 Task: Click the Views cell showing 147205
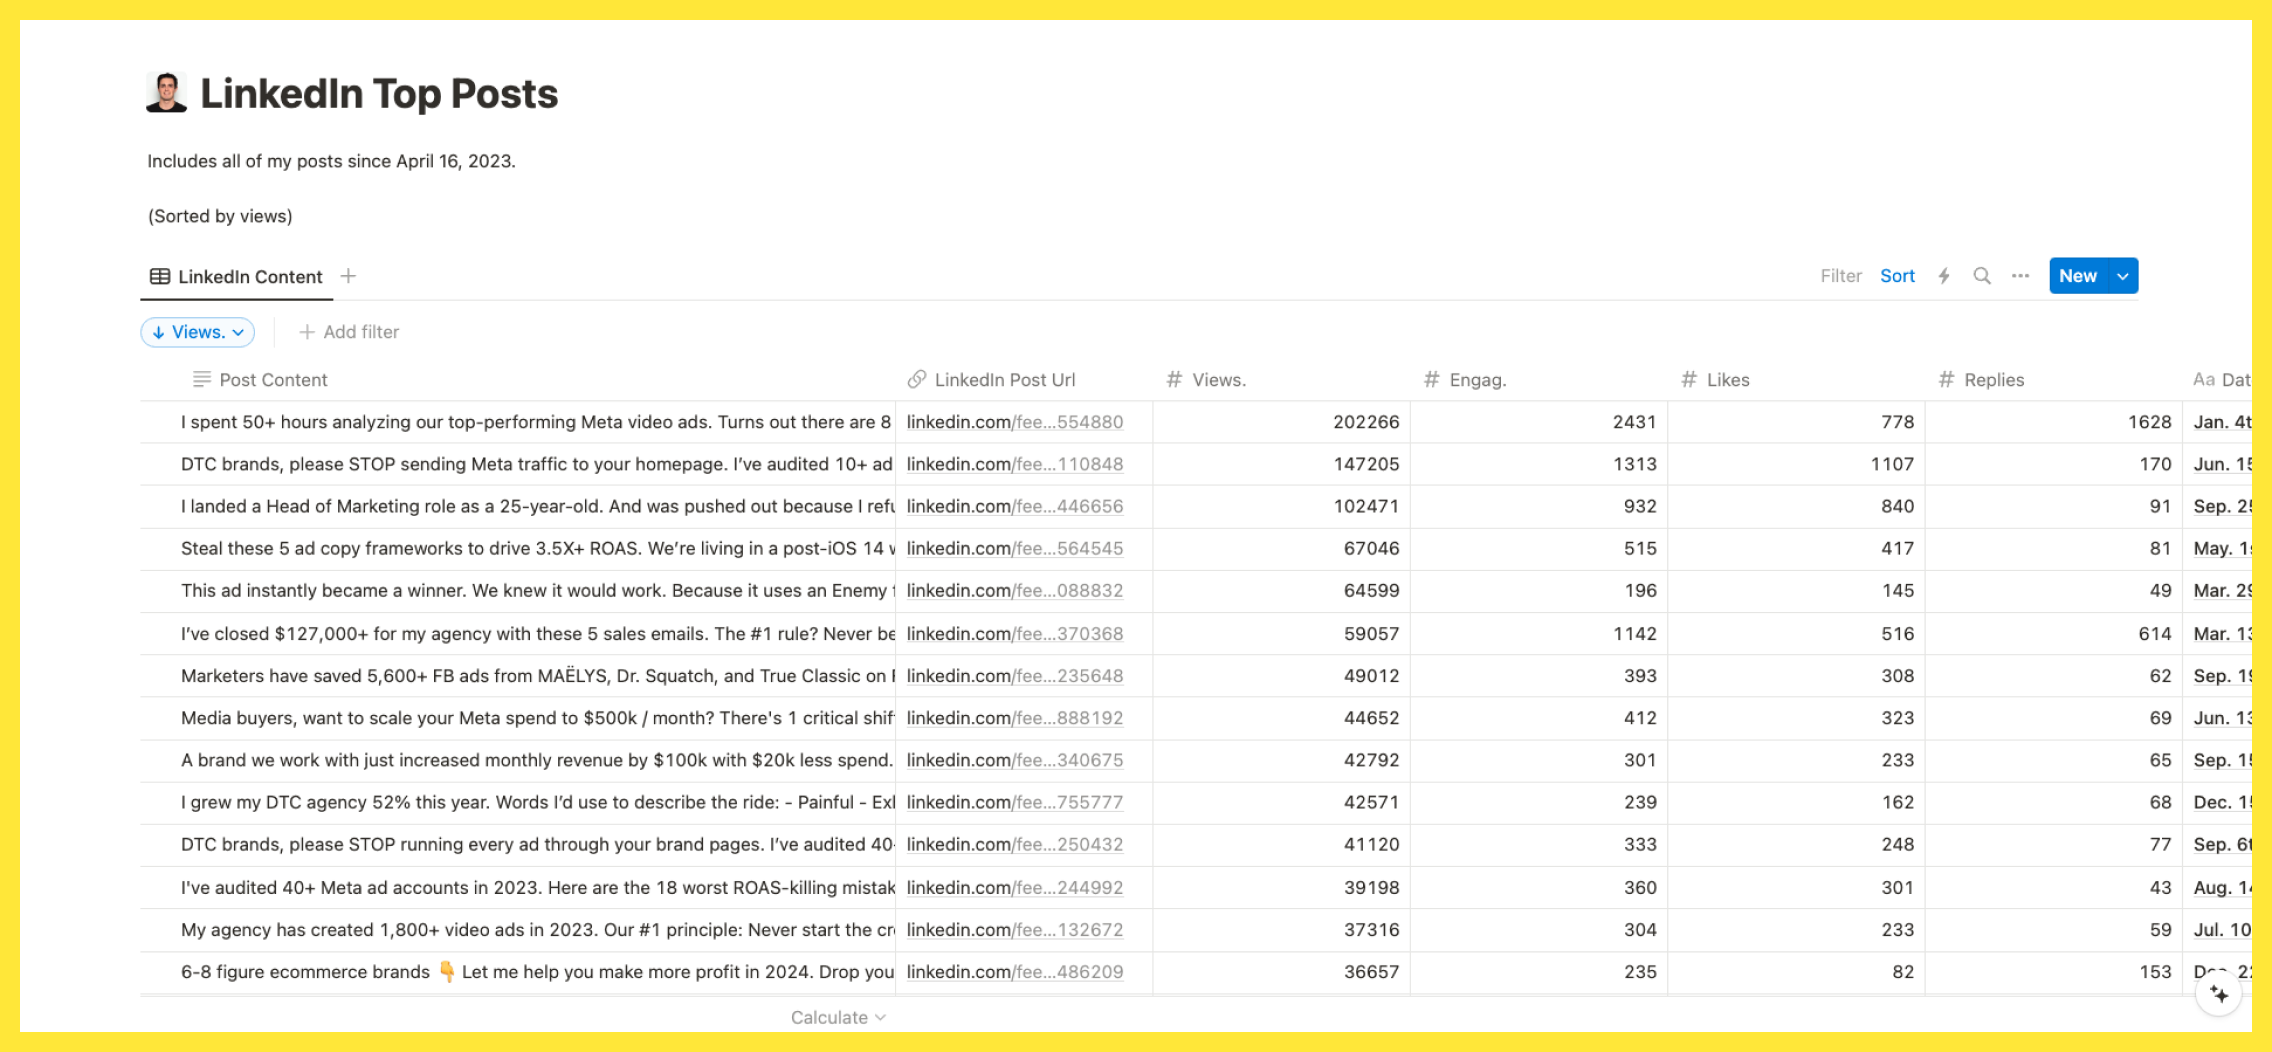[1282, 464]
